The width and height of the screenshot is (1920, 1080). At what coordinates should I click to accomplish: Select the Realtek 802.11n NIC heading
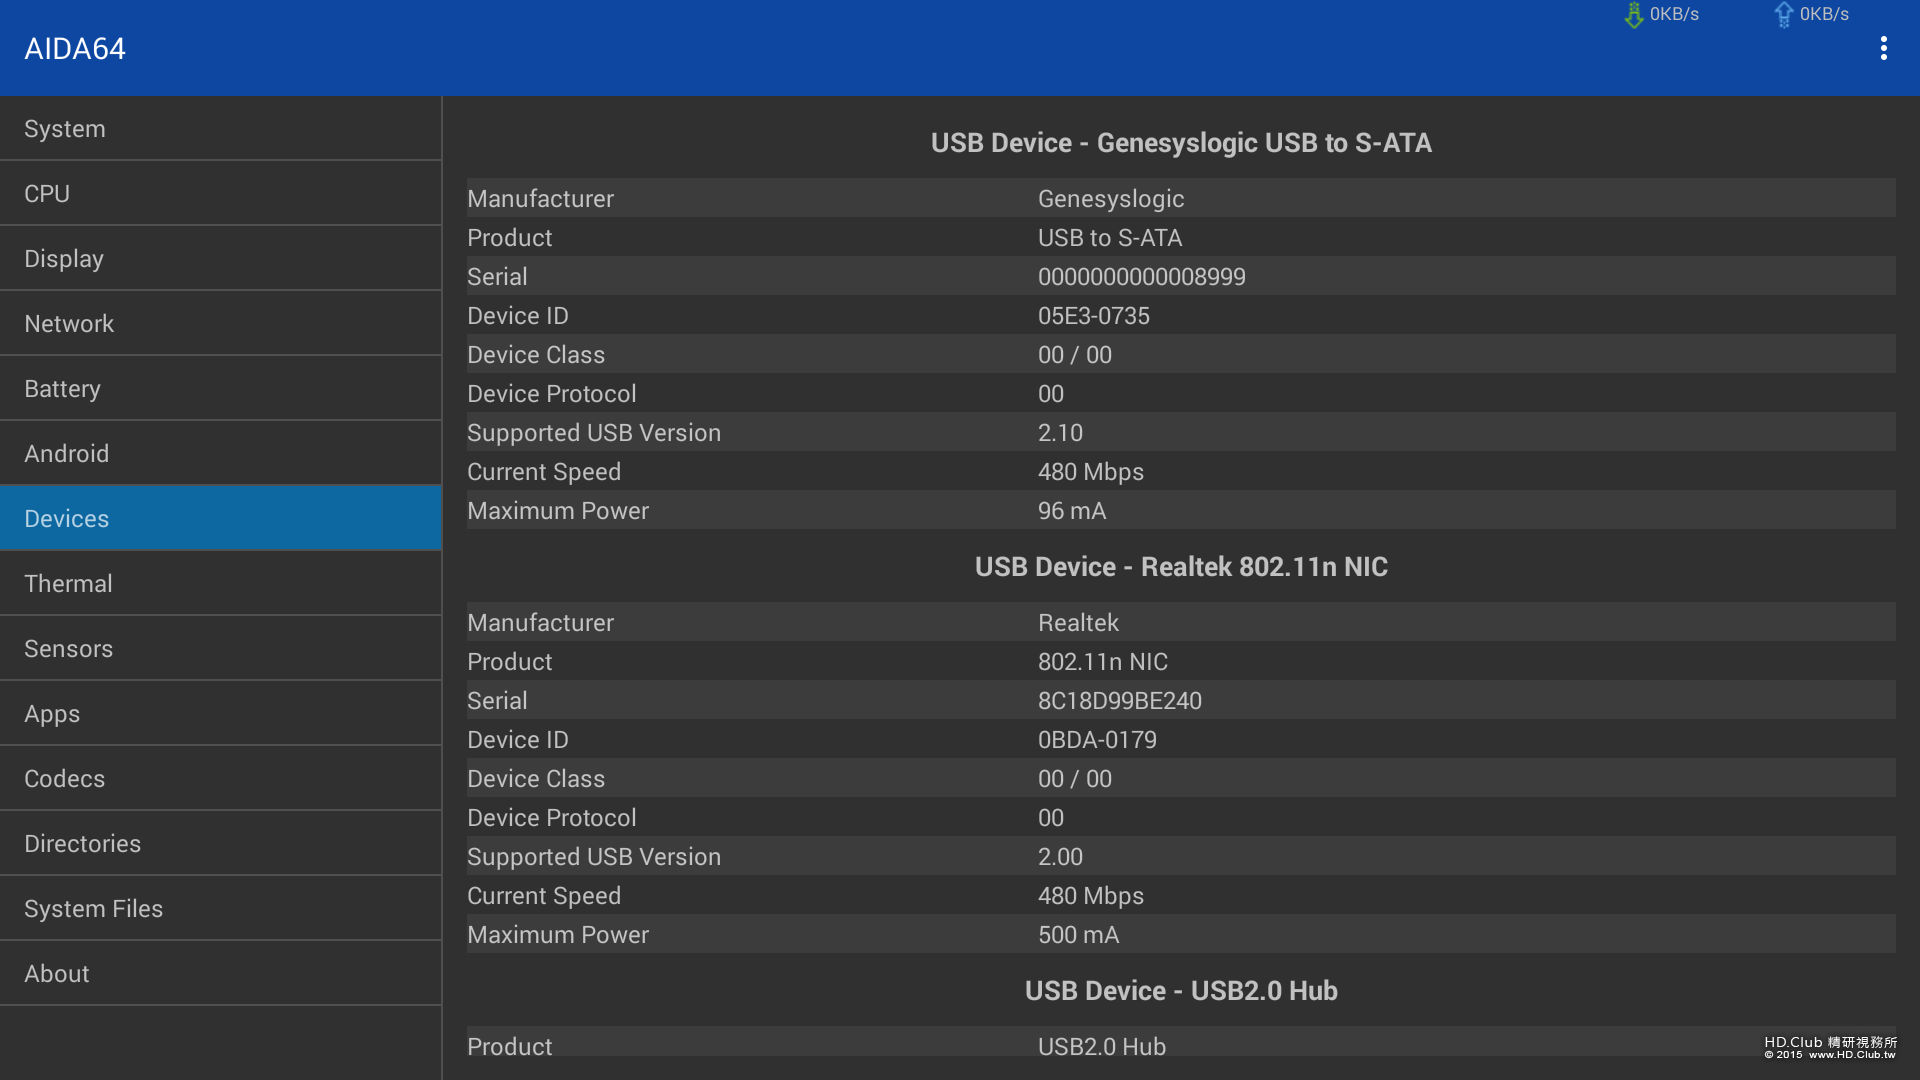[x=1181, y=567]
